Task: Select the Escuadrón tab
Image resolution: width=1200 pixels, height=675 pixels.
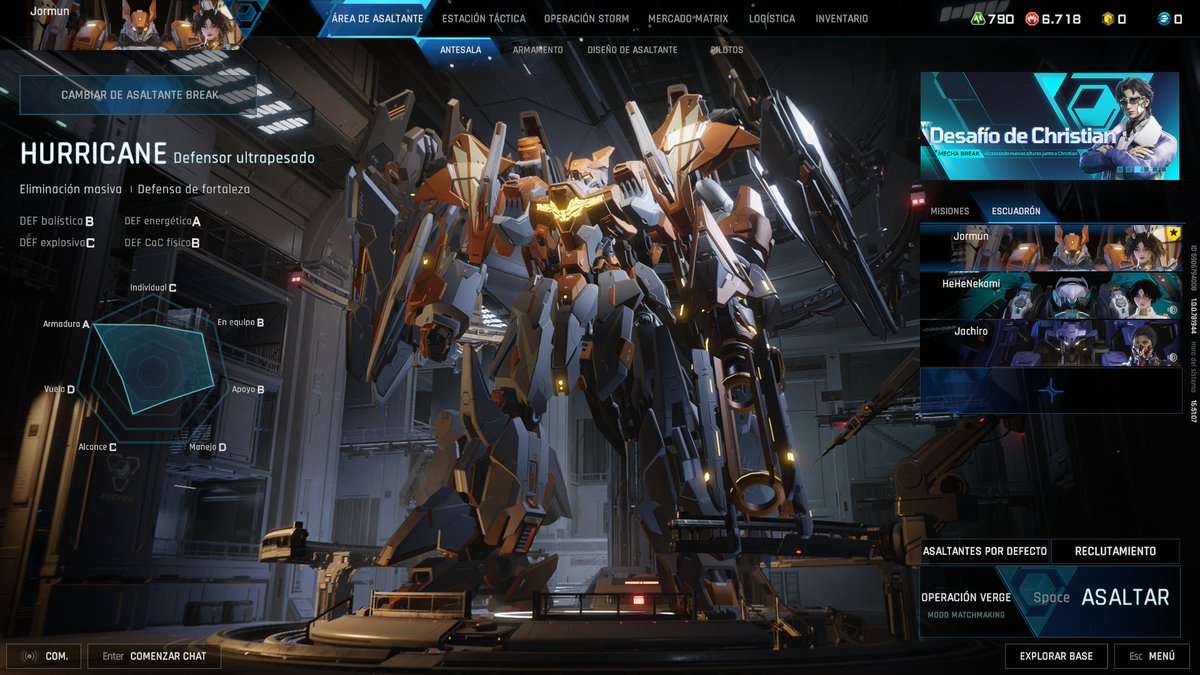Action: (1016, 211)
